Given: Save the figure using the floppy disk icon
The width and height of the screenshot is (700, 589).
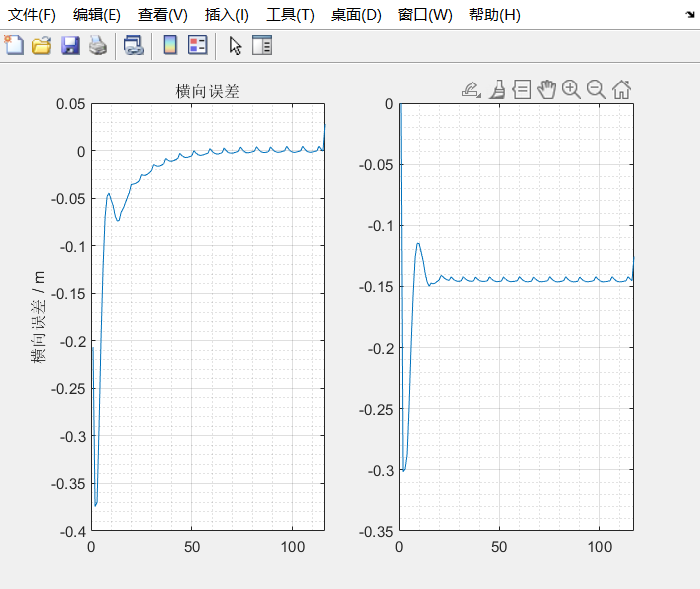Looking at the screenshot, I should tap(70, 46).
